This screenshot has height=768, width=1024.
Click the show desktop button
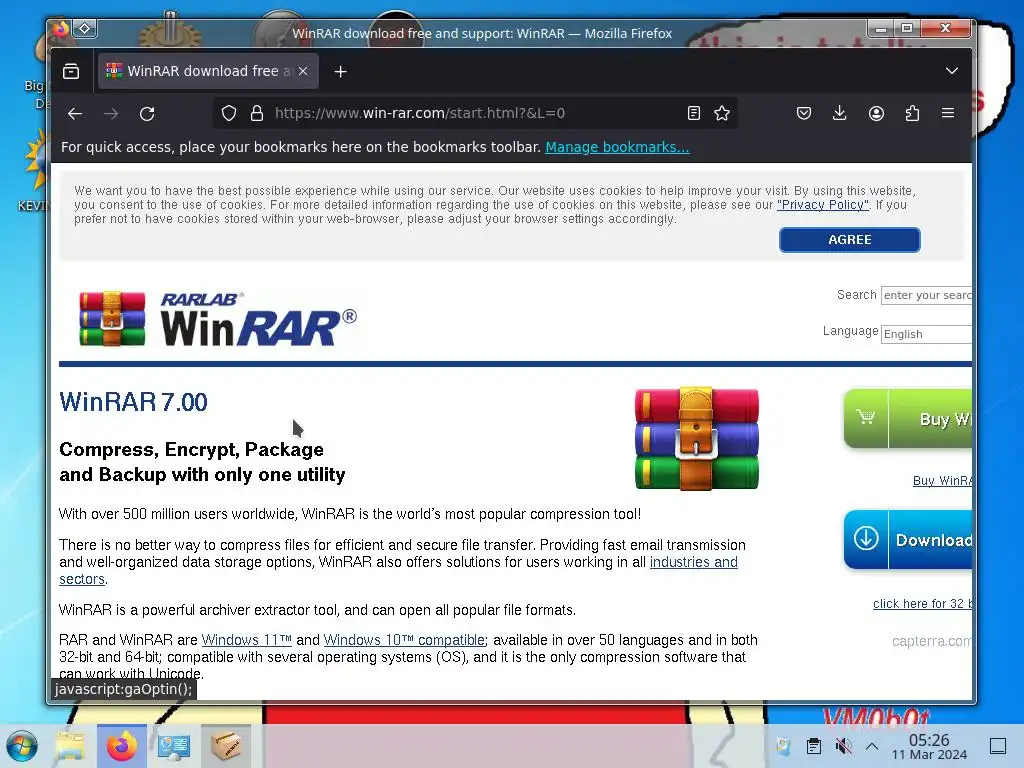pos(998,746)
